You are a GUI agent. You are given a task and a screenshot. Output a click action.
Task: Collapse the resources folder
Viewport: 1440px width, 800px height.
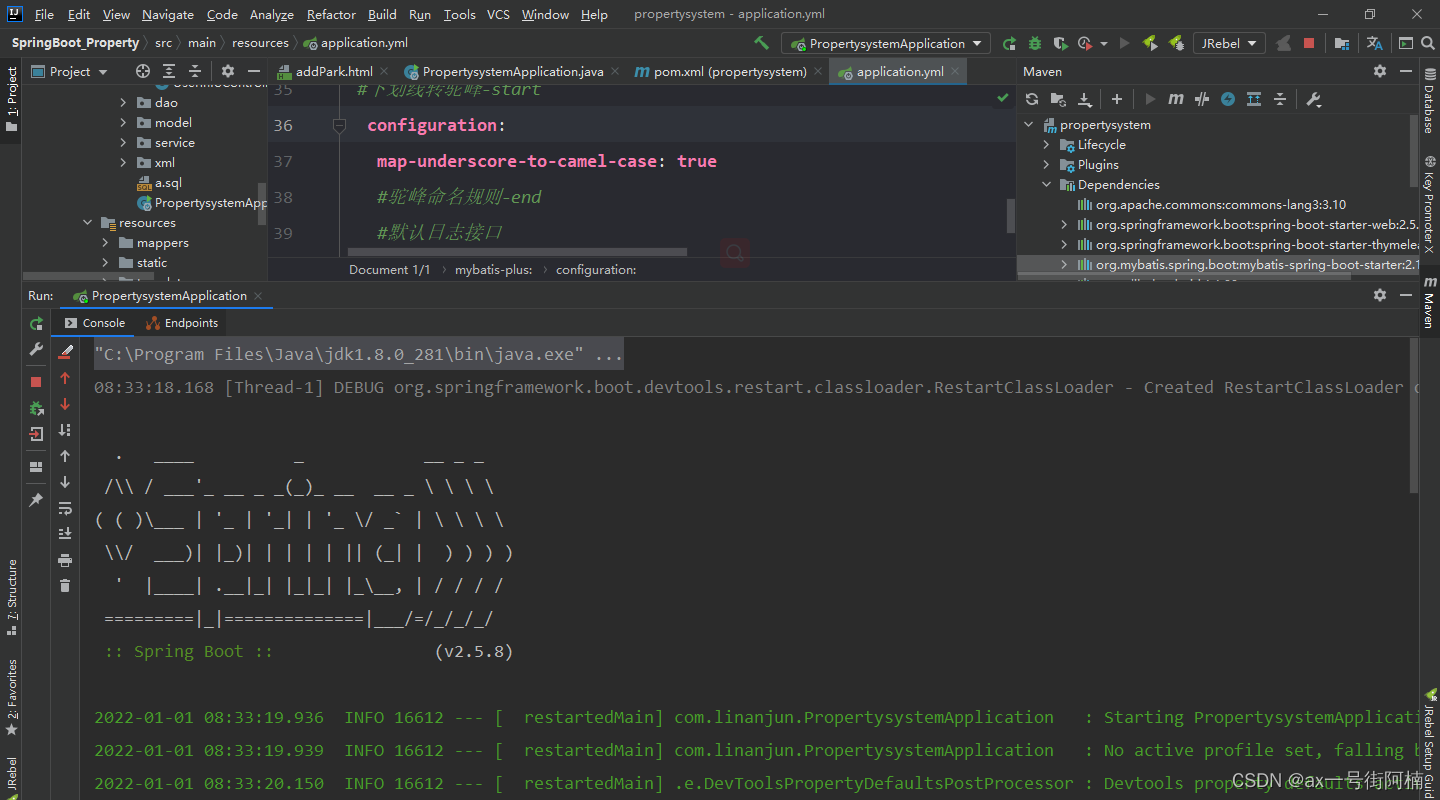(88, 223)
